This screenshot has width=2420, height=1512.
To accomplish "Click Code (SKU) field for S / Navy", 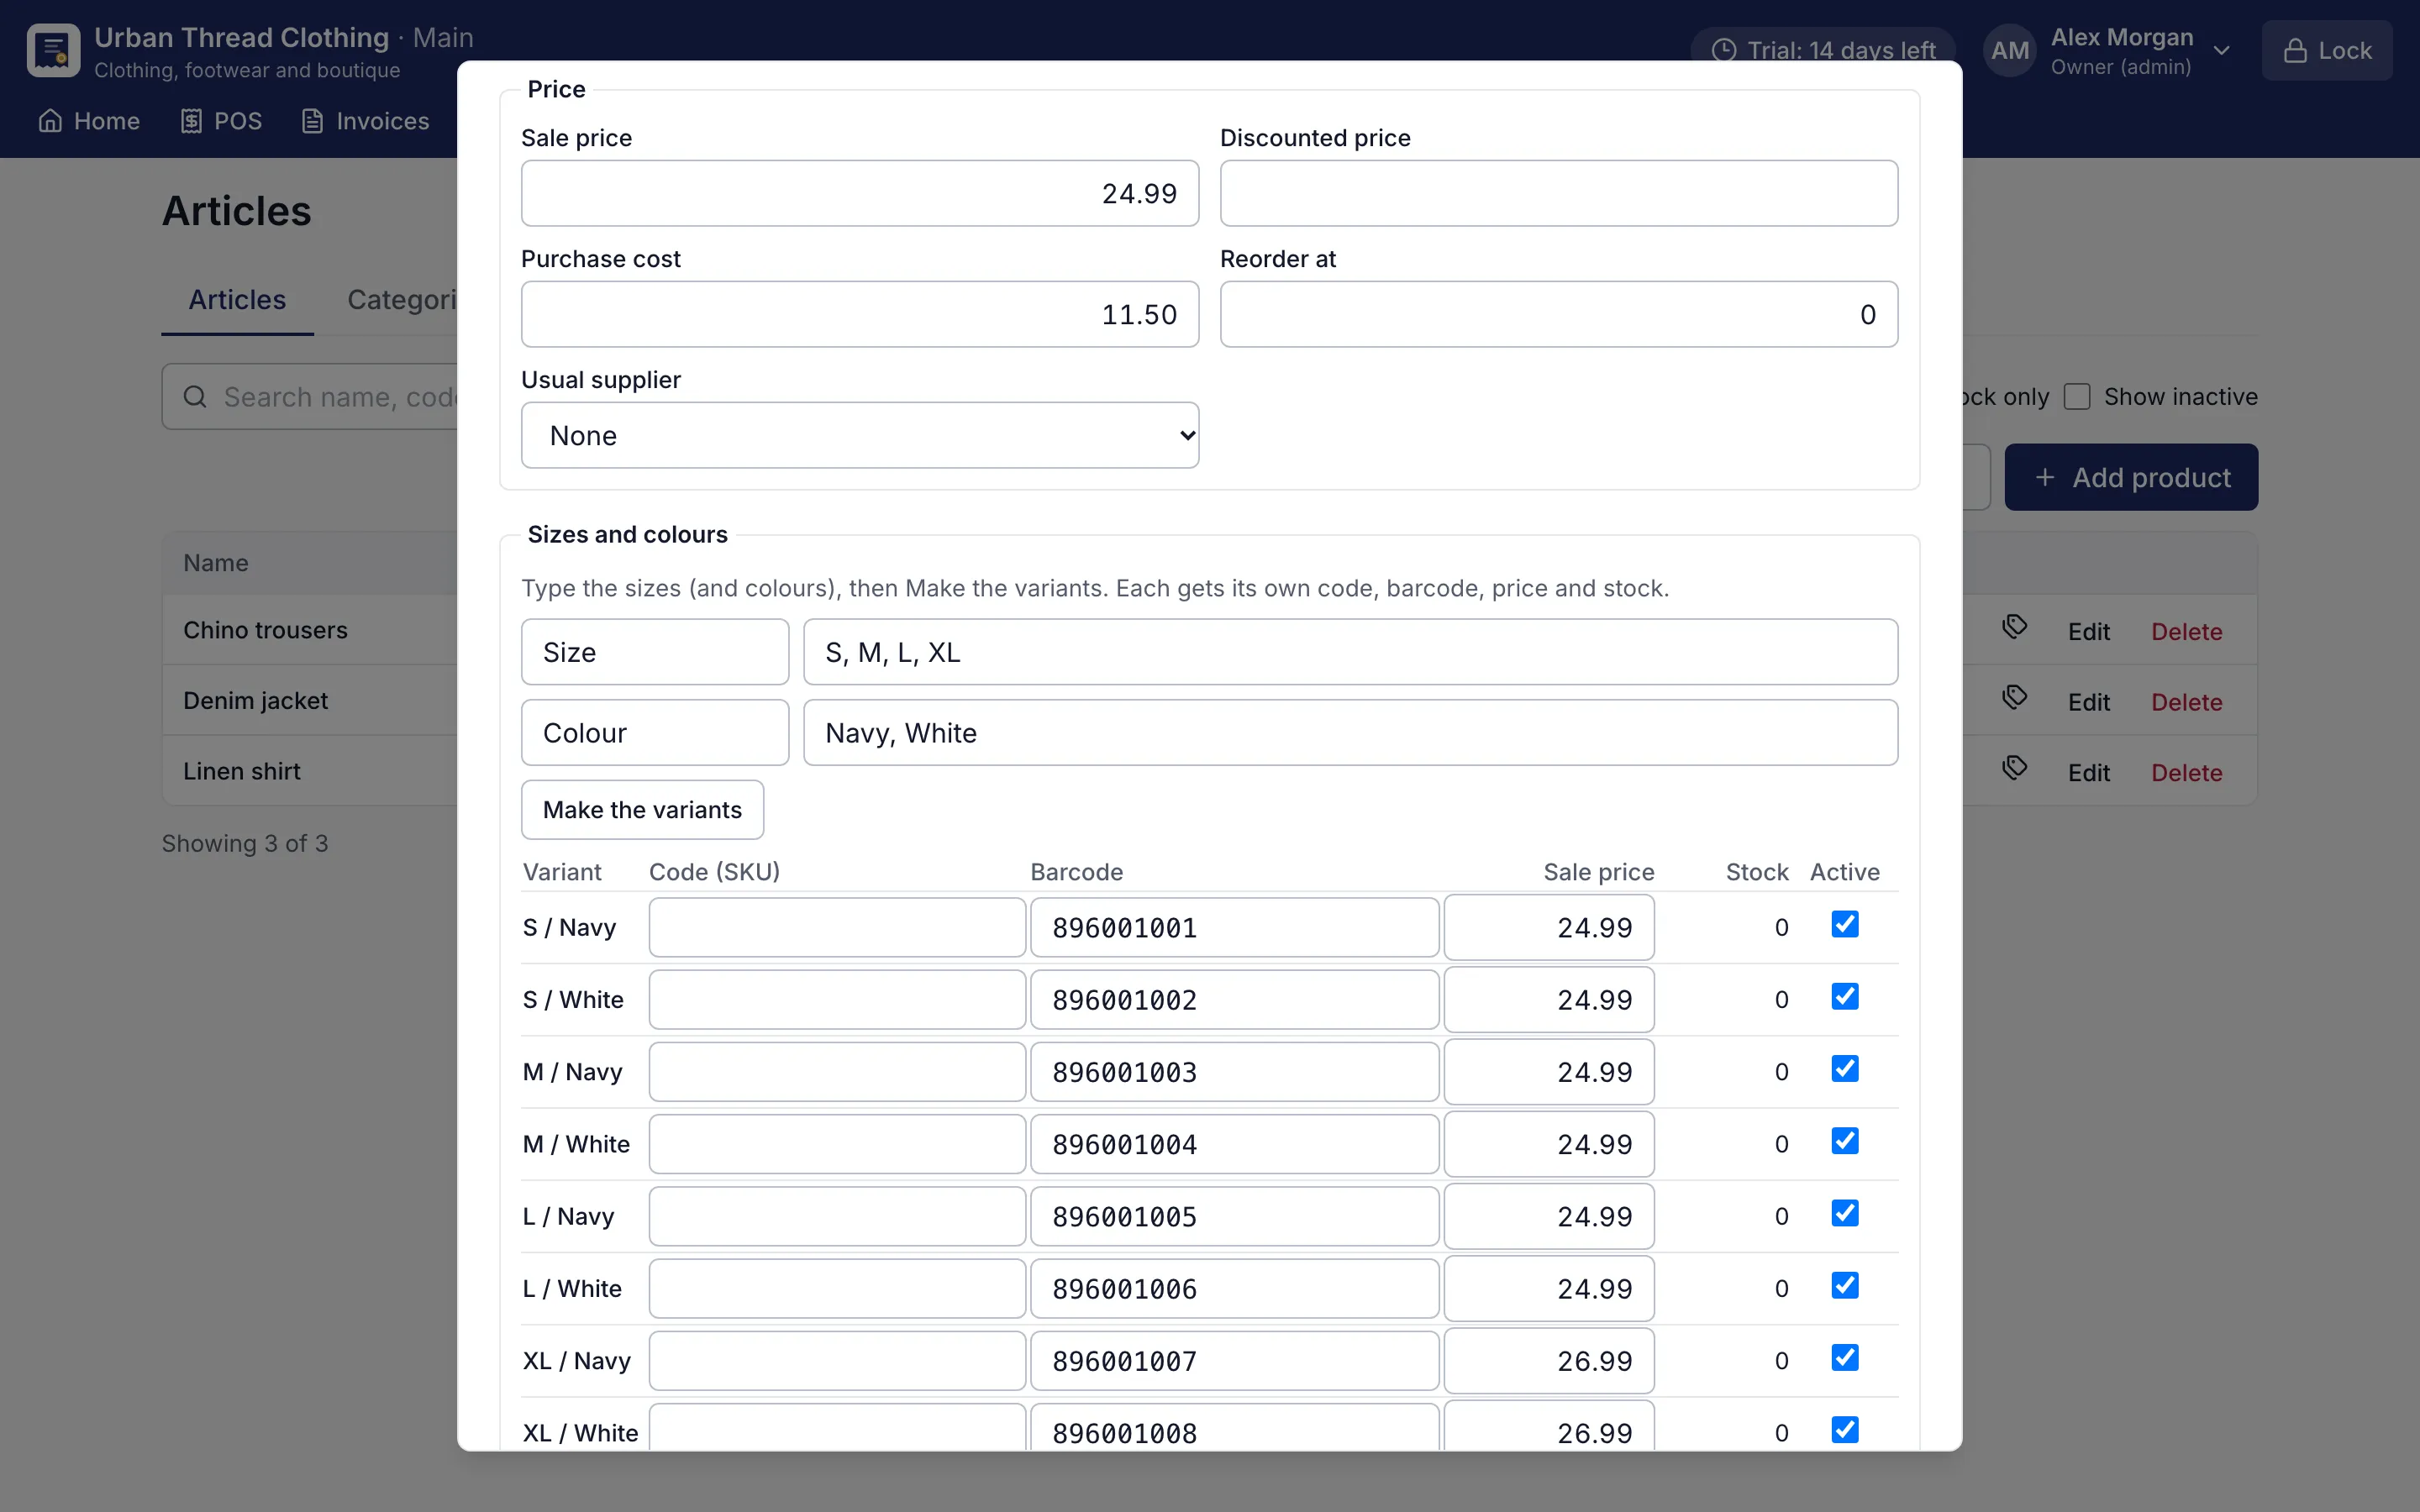I will tap(837, 927).
